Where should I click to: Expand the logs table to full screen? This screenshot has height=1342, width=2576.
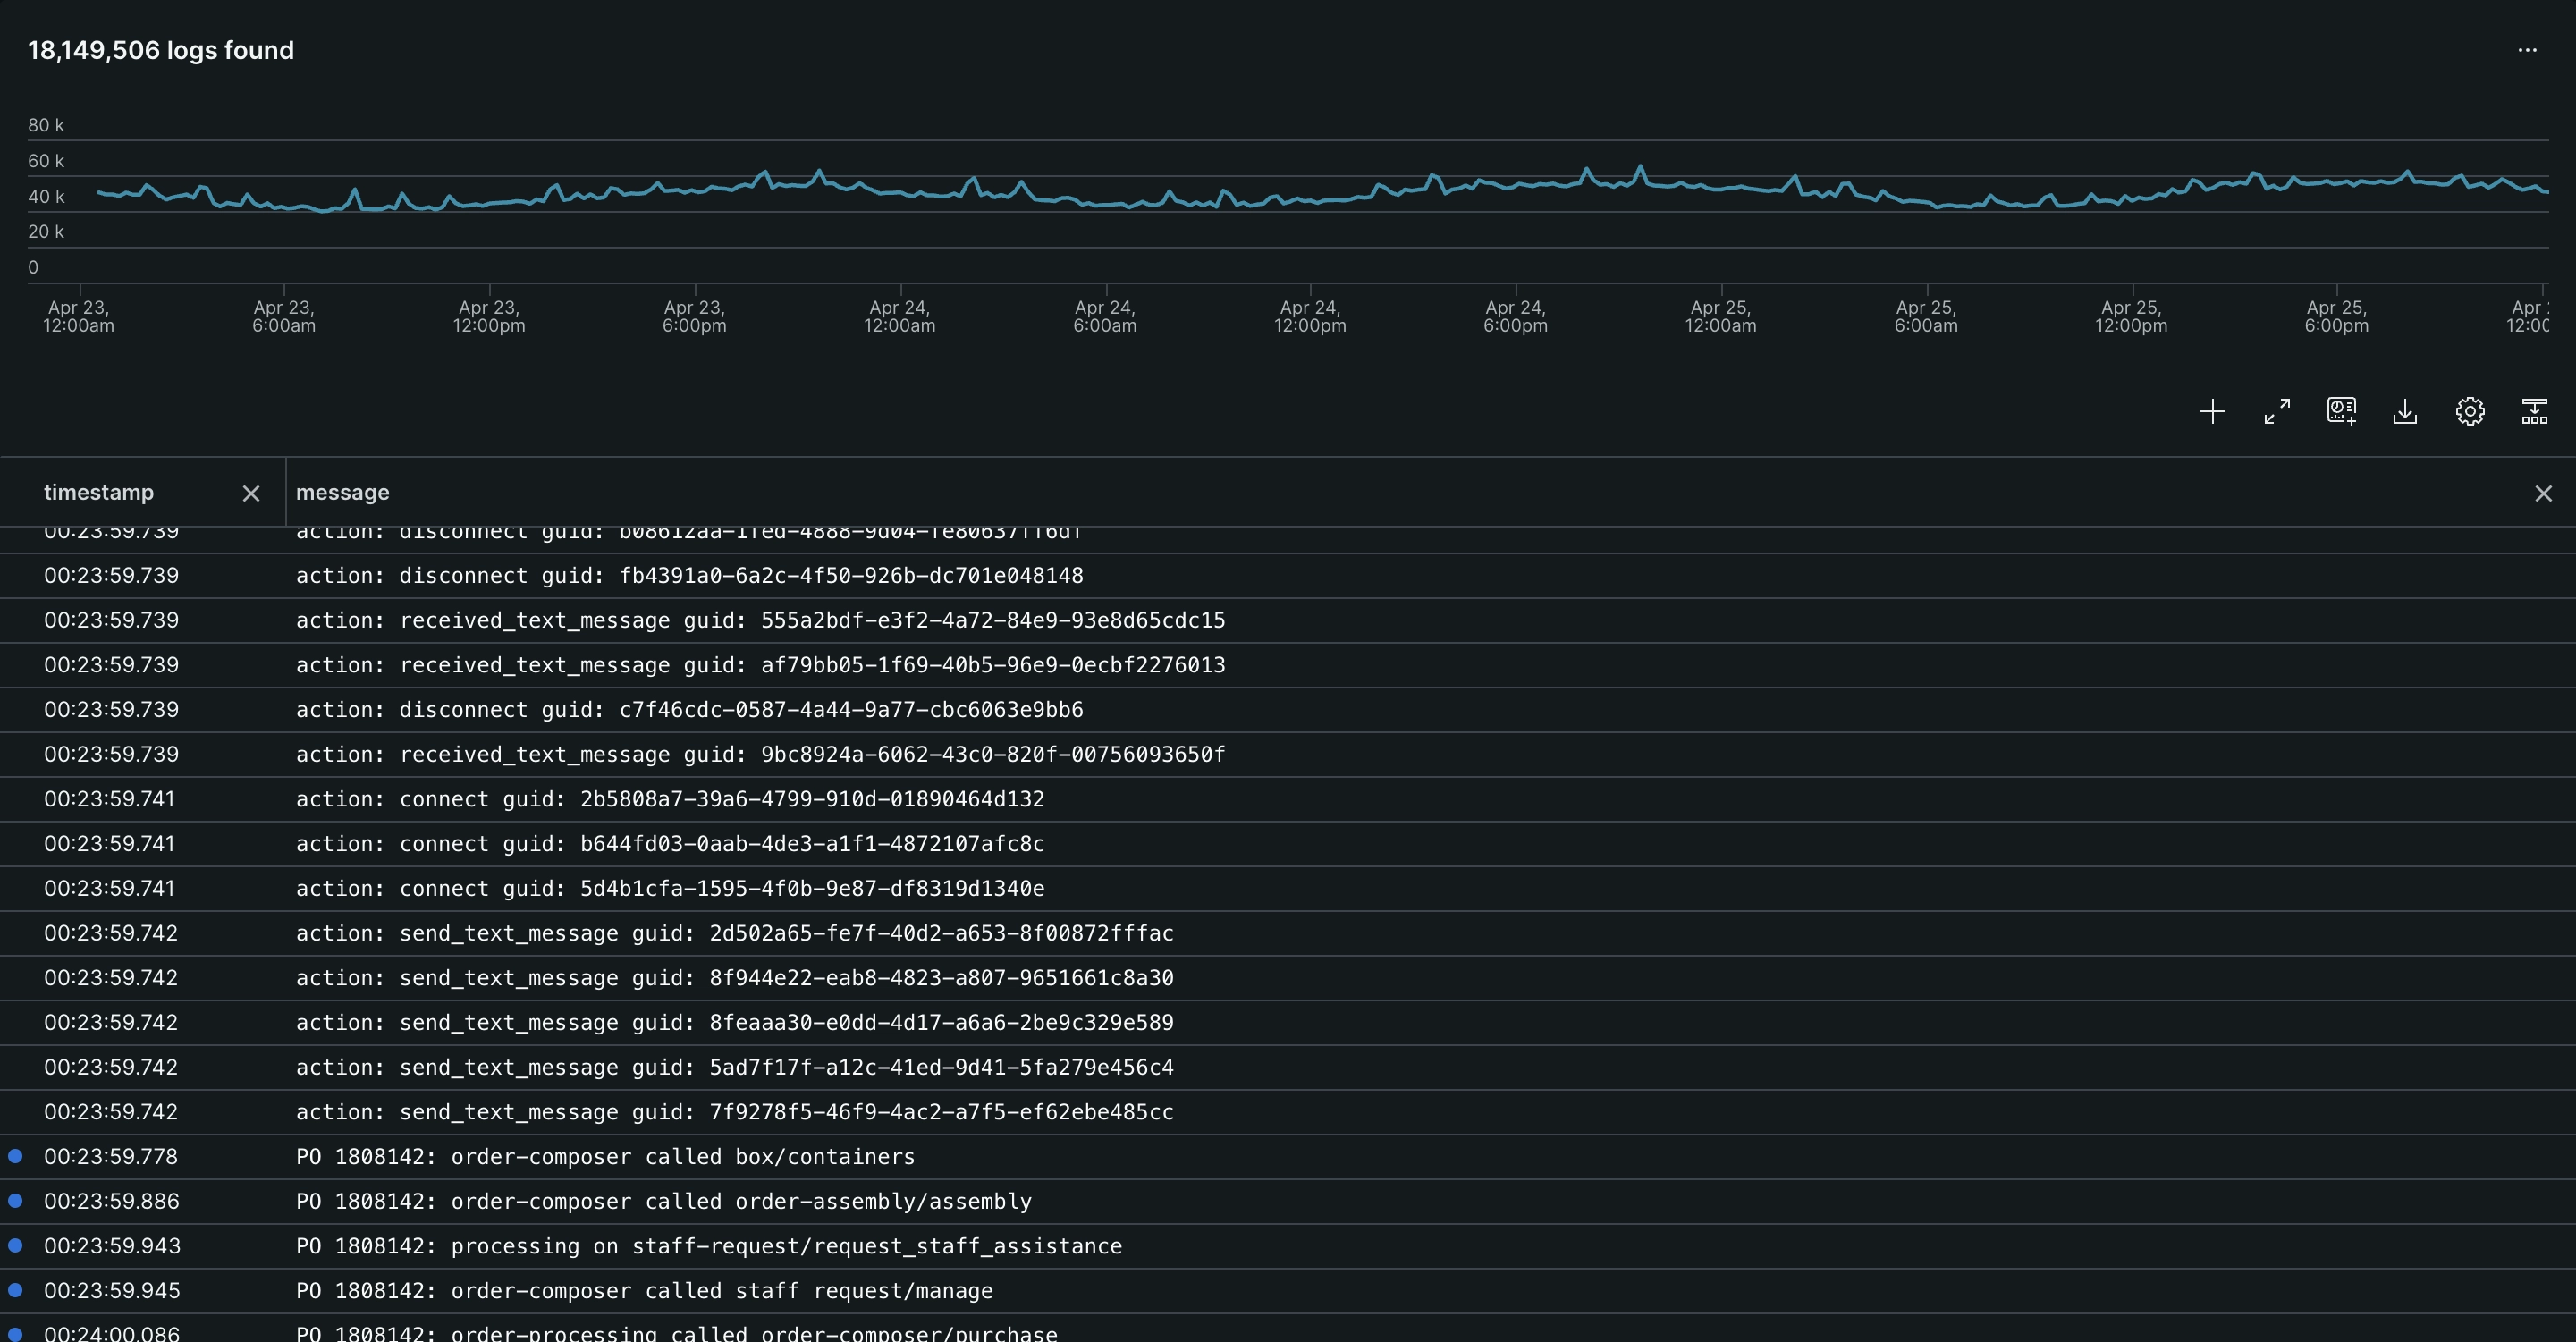pos(2277,412)
